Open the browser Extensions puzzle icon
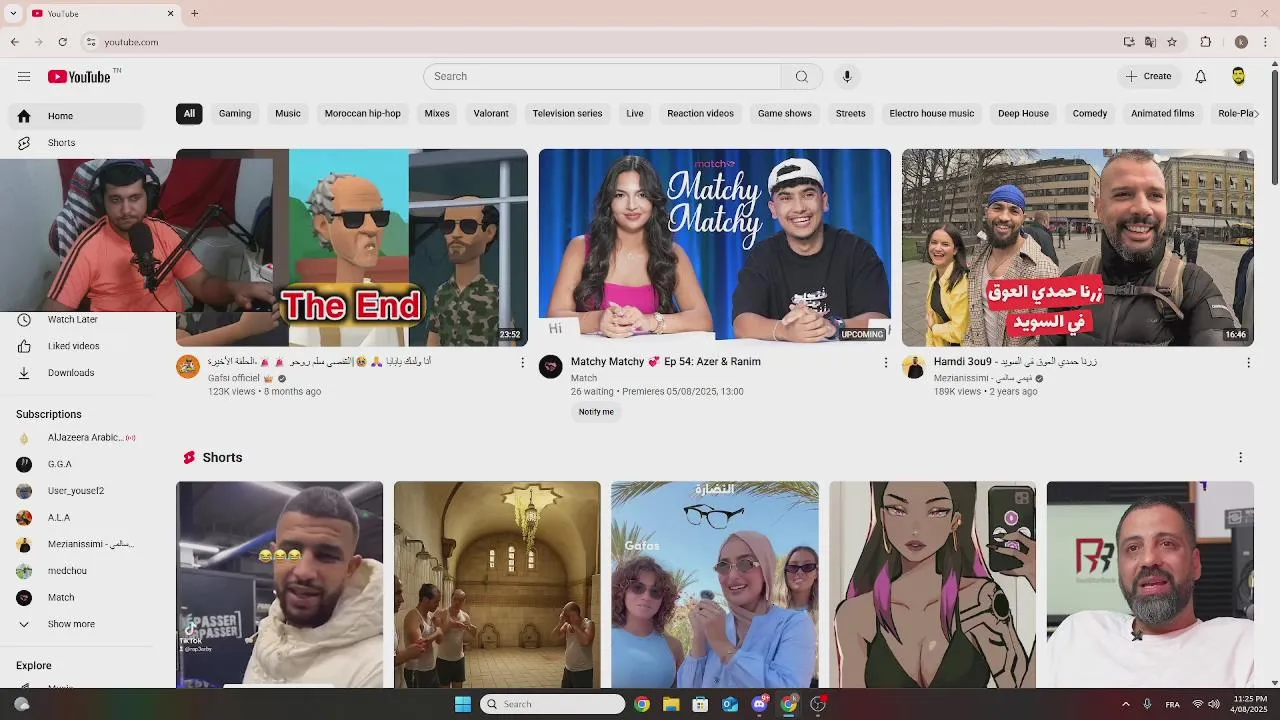Viewport: 1280px width, 720px height. point(1205,42)
